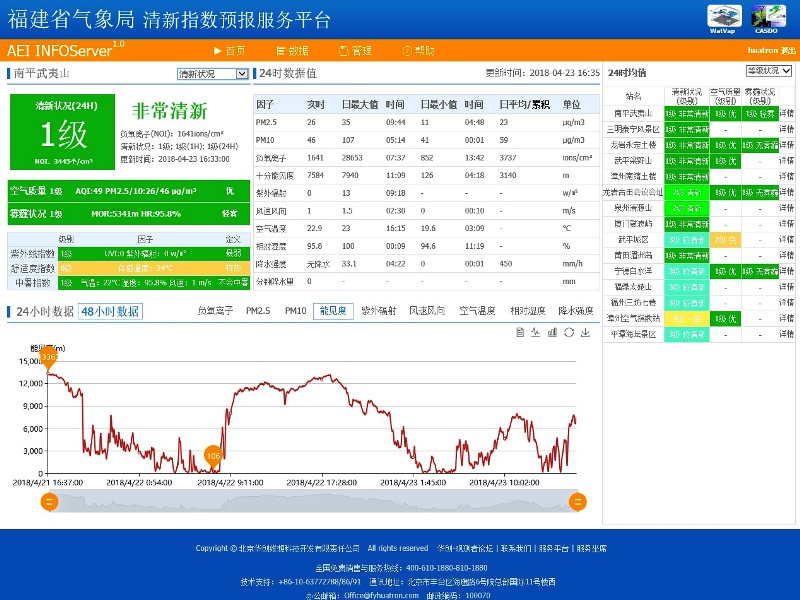The width and height of the screenshot is (800, 600).
Task: Click the 13363 max value marker pin
Action: point(48,357)
